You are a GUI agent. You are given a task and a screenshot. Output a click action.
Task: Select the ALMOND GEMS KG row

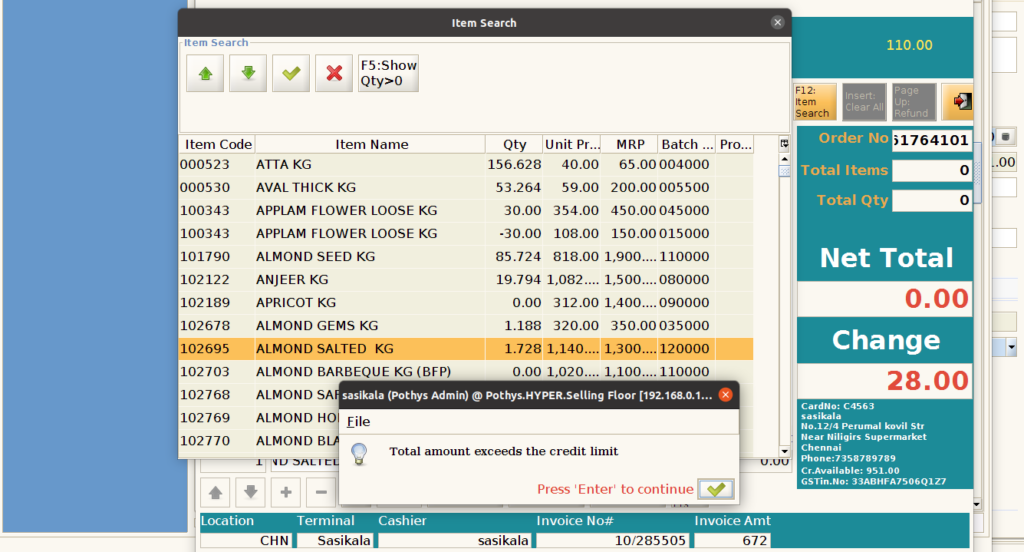(x=466, y=325)
